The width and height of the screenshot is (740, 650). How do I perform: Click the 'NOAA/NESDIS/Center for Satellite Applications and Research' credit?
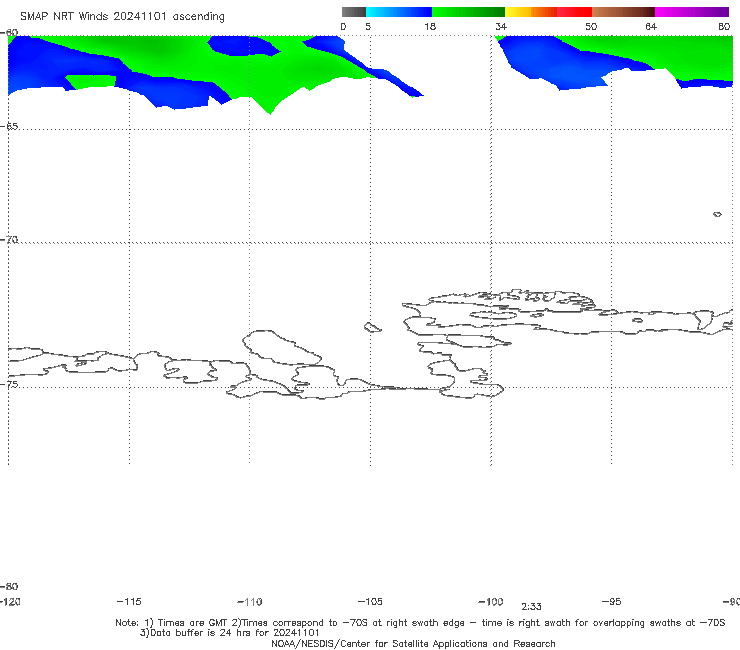point(413,643)
